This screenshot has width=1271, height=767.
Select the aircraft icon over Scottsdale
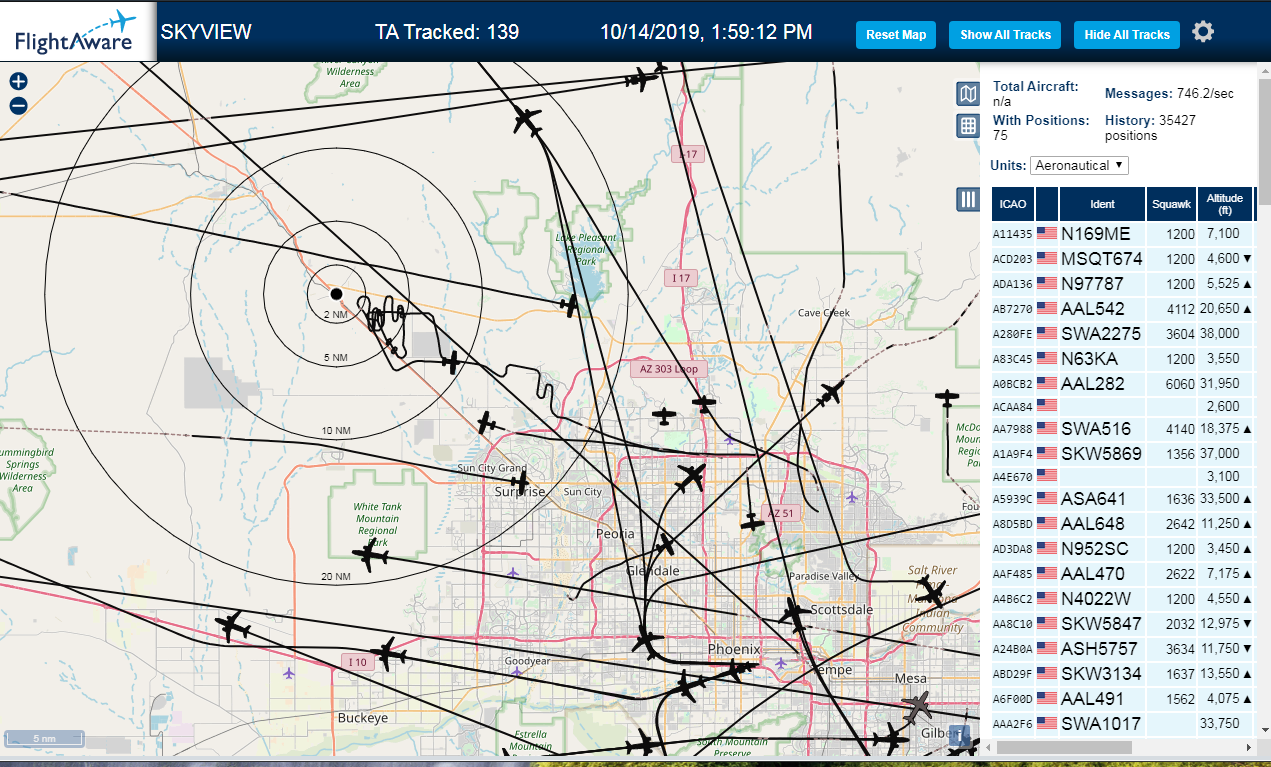point(796,613)
